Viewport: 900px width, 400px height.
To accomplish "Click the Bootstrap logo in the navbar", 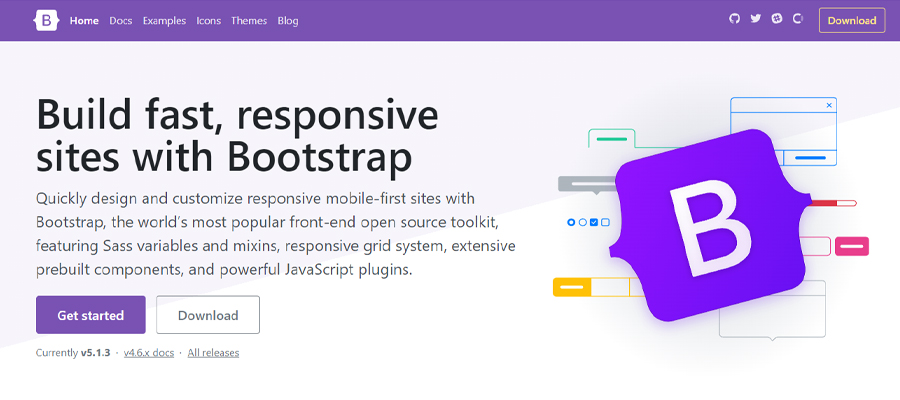I will coord(46,20).
